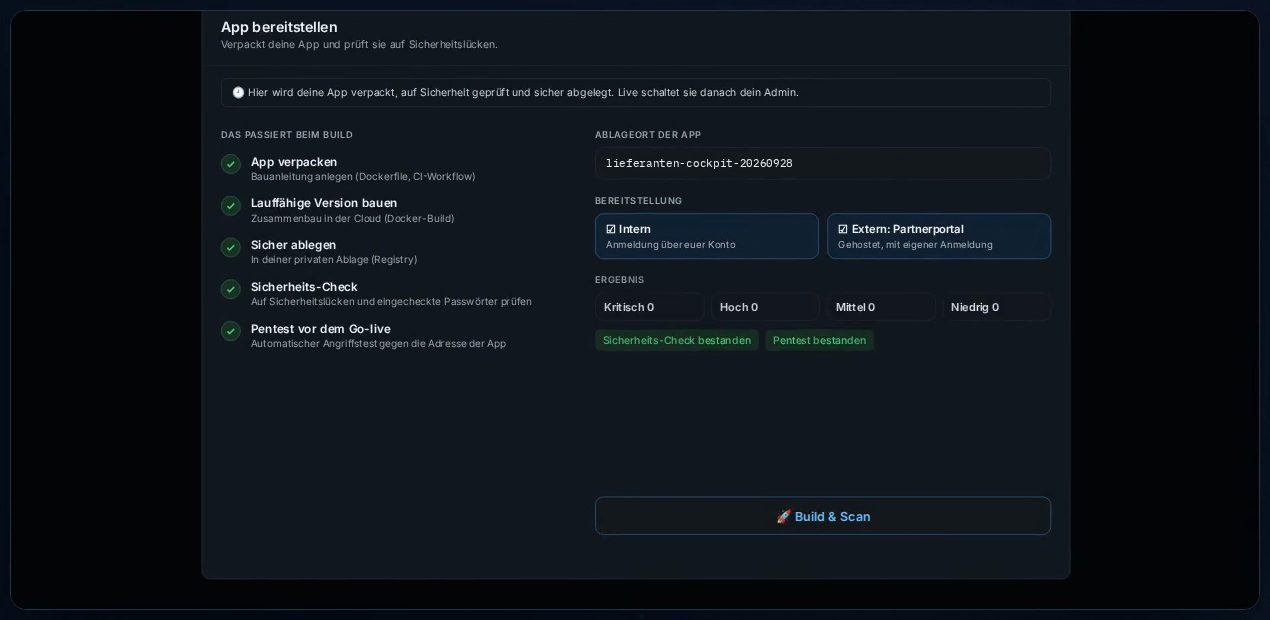This screenshot has width=1270, height=620.
Task: Click the Hier wird deine App verpackt banner text
Action: [523, 92]
